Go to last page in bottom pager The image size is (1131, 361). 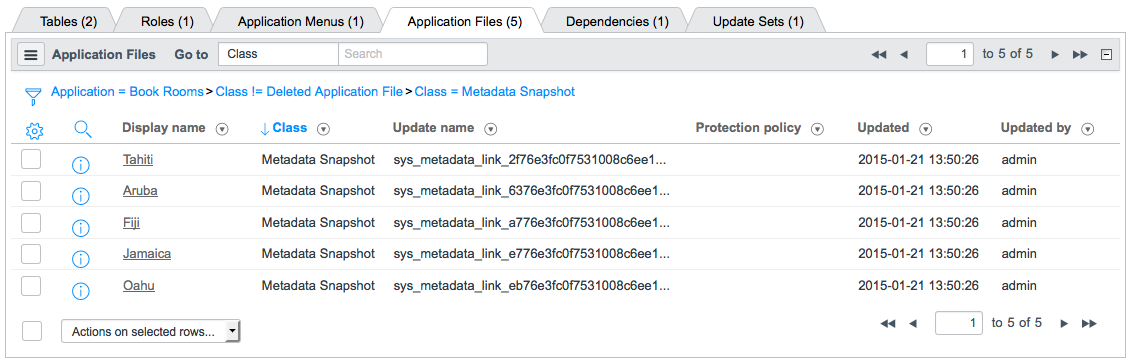[1089, 323]
